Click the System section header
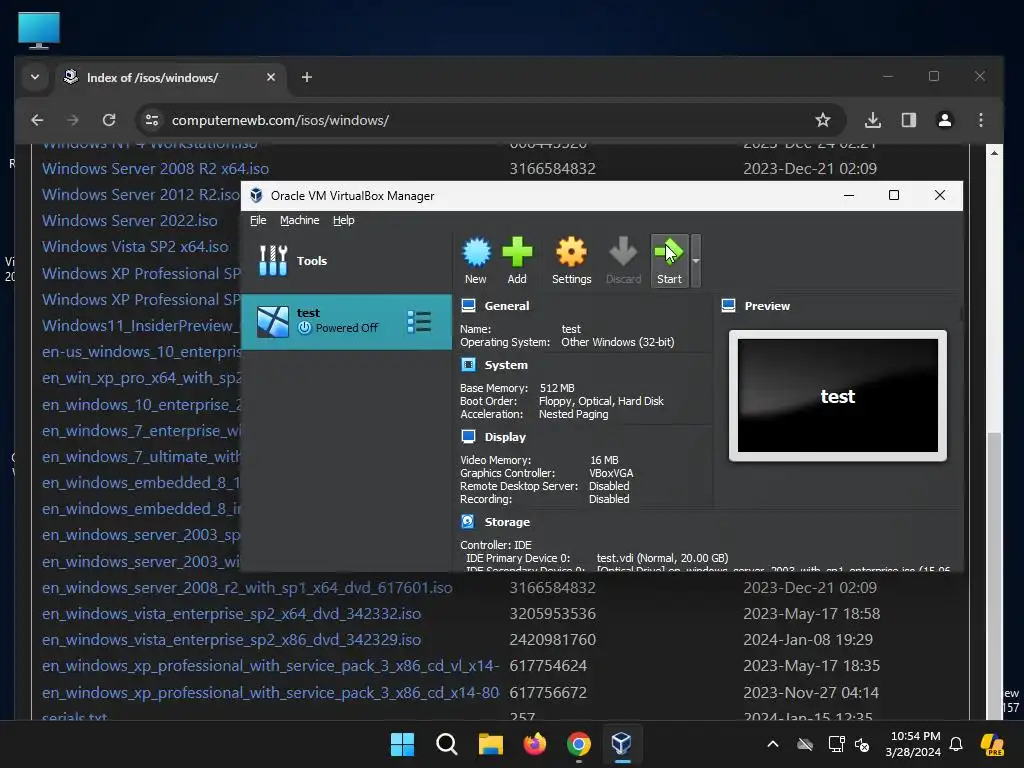This screenshot has height=768, width=1024. [x=506, y=365]
